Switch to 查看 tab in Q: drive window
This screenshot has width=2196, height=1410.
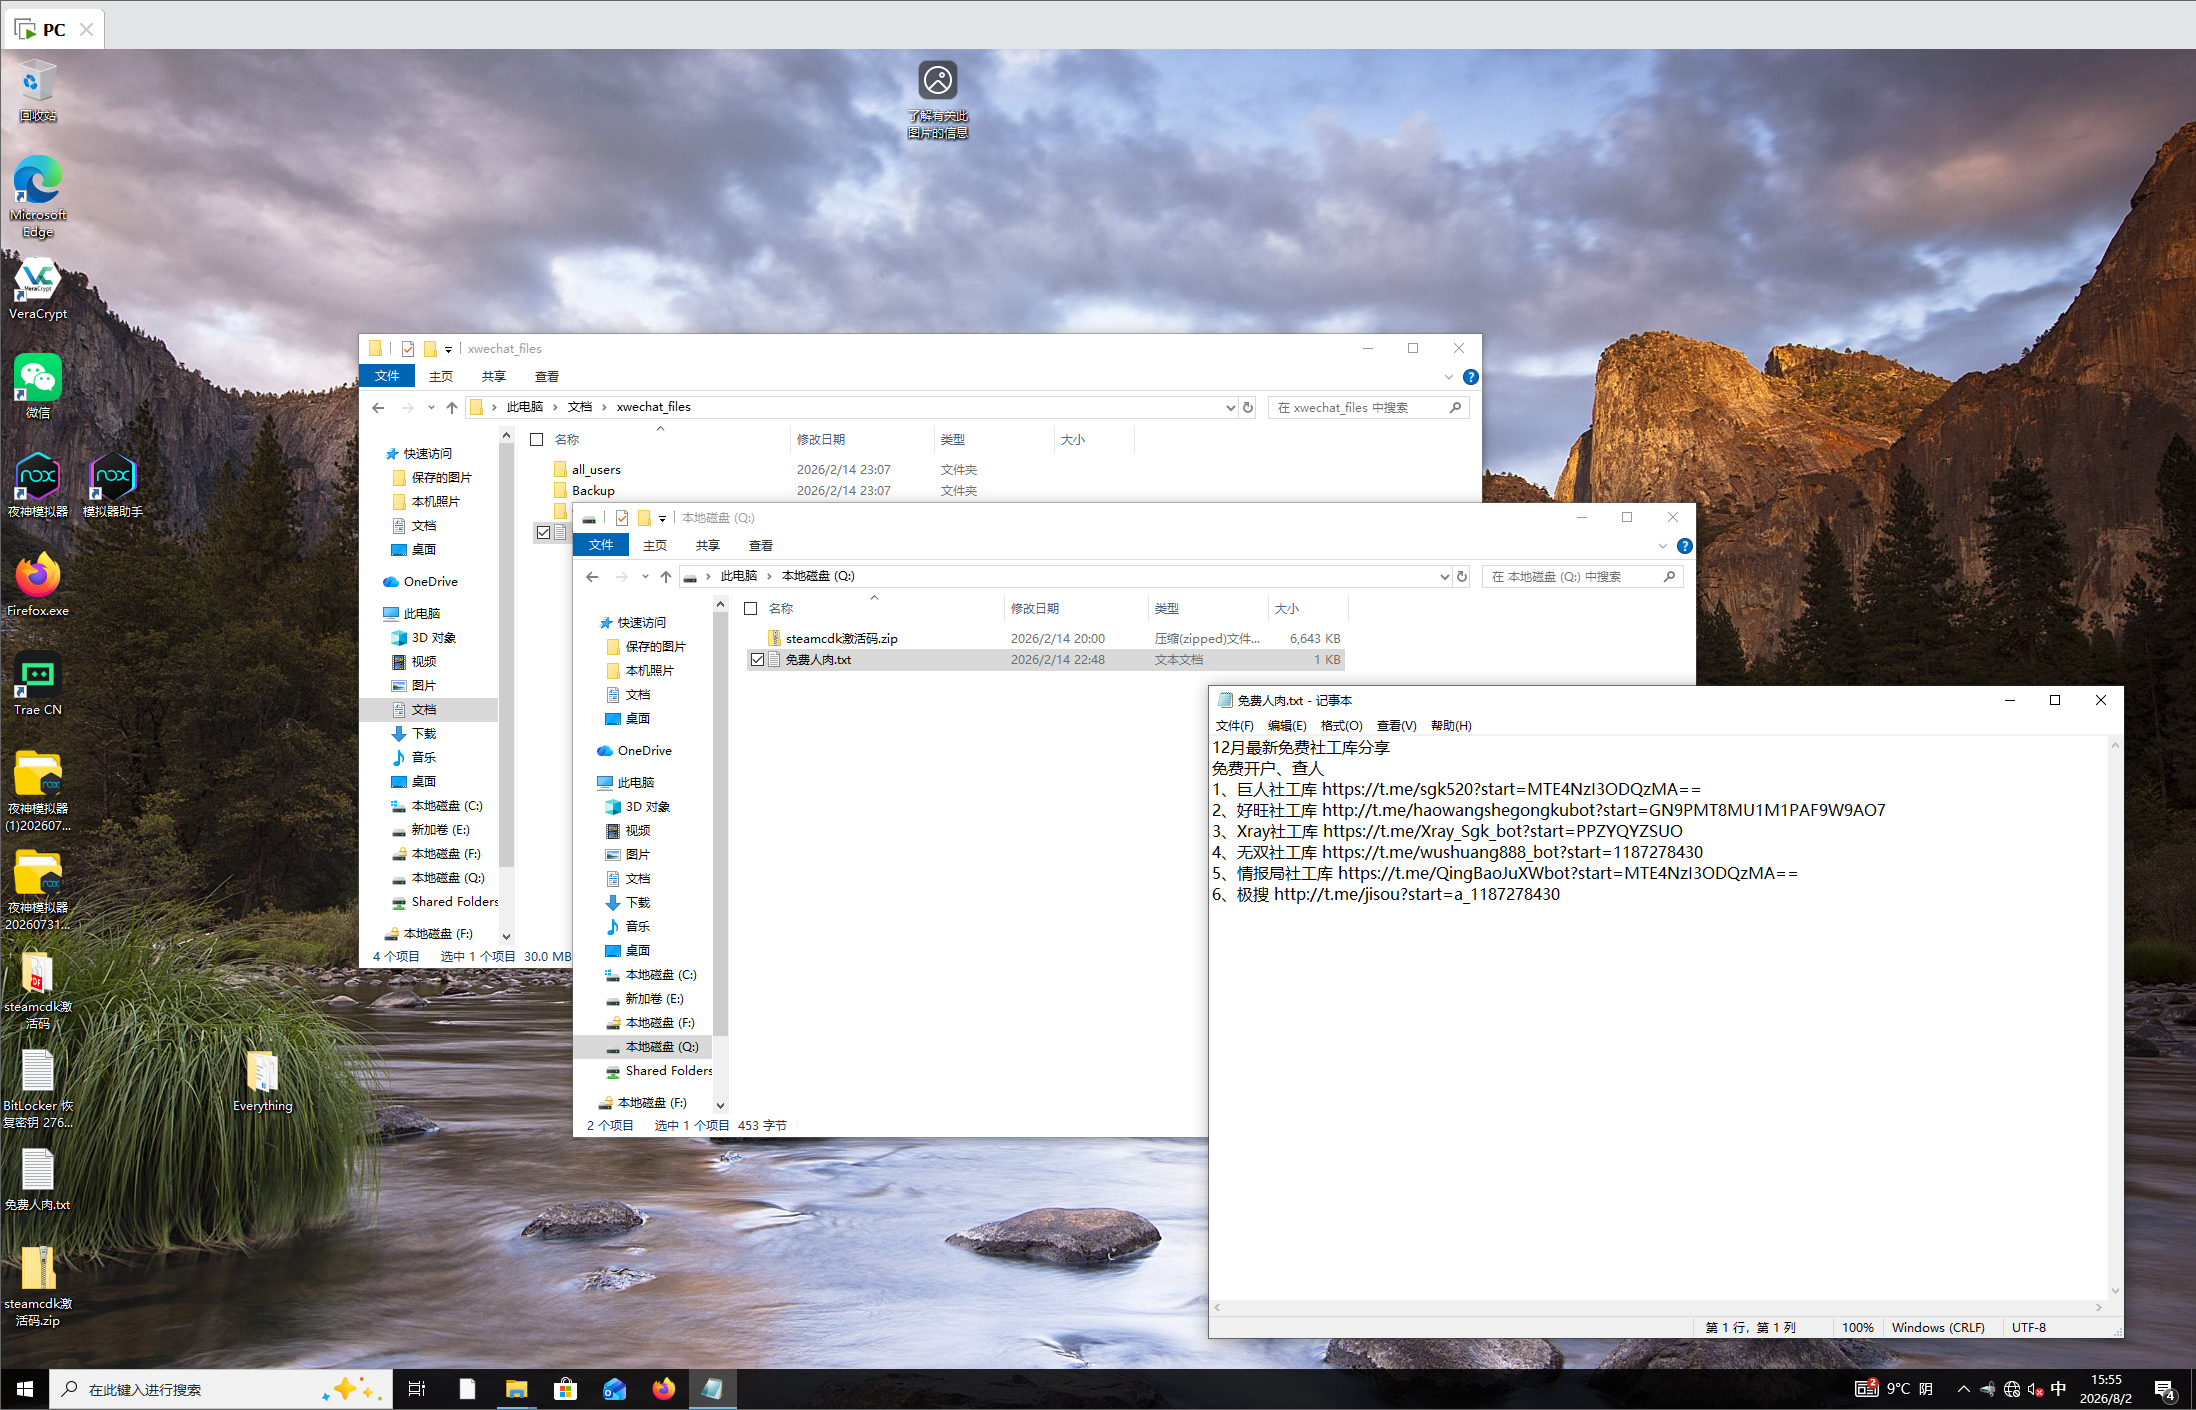761,546
